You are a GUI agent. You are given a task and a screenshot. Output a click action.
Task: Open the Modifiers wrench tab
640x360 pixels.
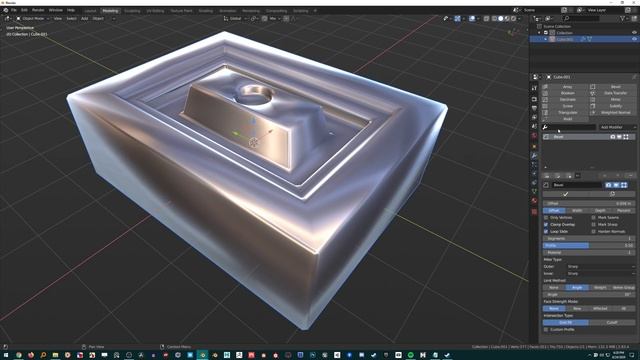click(x=534, y=156)
